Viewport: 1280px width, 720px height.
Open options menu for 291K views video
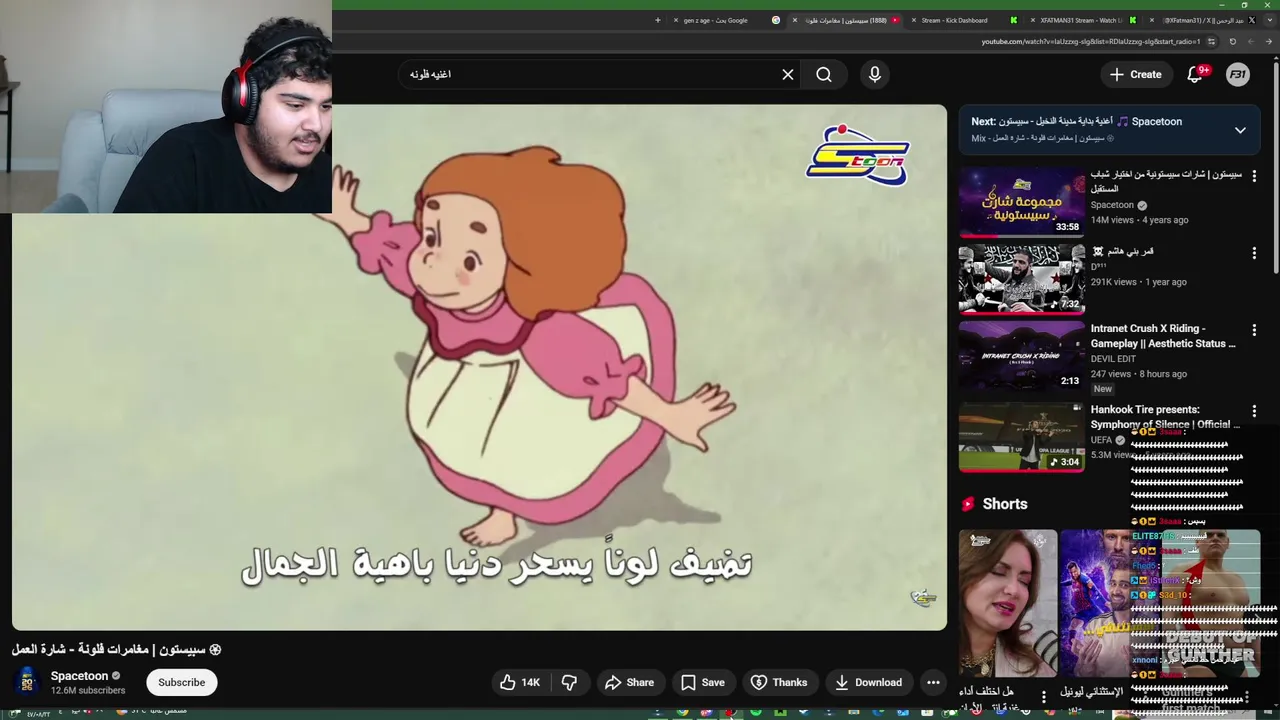[1254, 253]
